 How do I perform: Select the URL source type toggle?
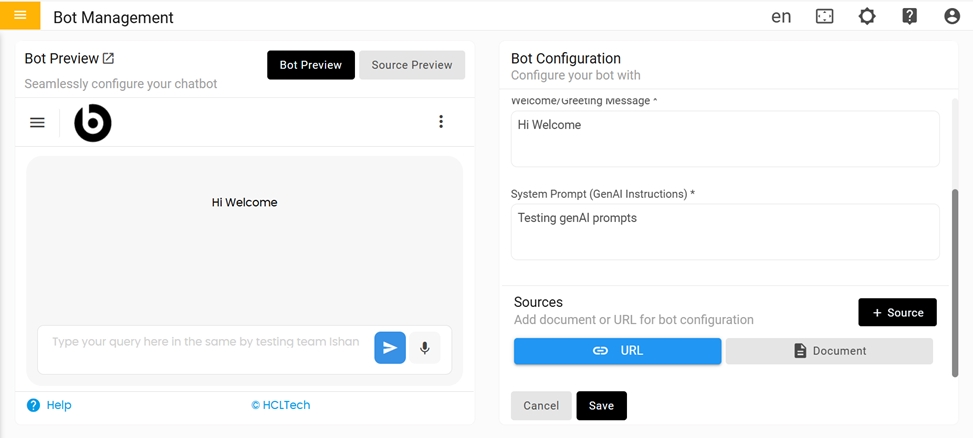617,351
